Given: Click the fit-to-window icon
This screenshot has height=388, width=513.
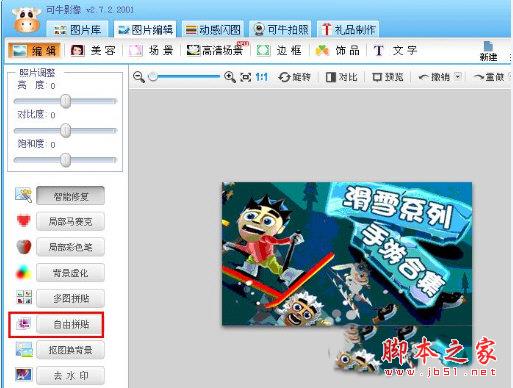Looking at the screenshot, I should tap(246, 77).
